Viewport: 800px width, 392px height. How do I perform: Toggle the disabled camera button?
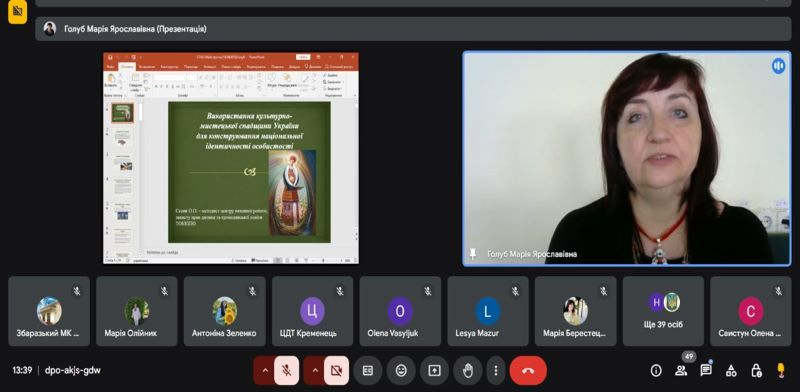tap(336, 371)
